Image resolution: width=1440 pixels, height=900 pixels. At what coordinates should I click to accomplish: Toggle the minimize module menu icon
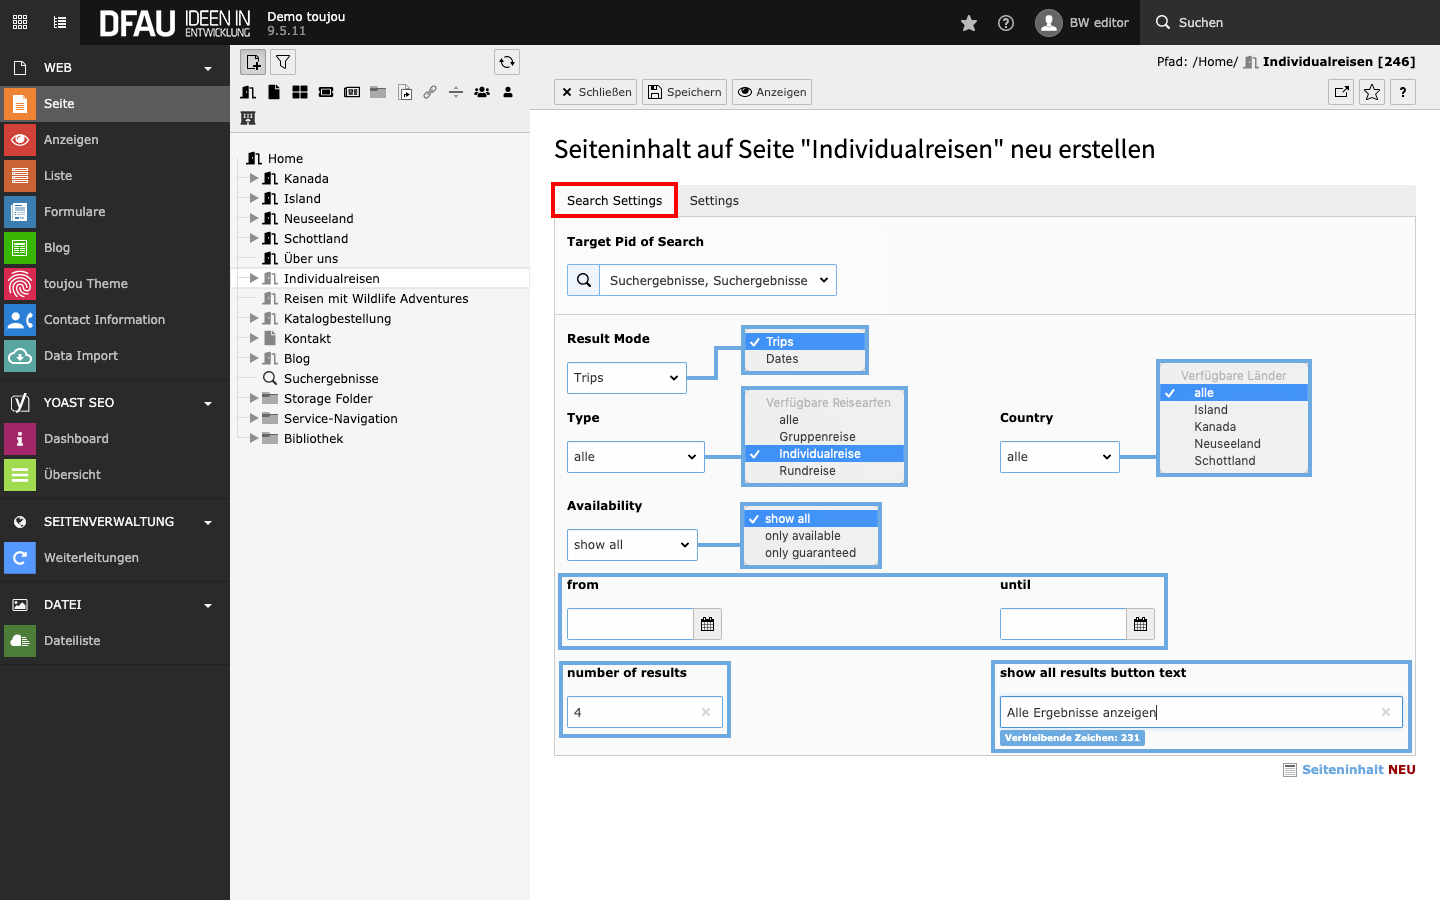[x=20, y=22]
